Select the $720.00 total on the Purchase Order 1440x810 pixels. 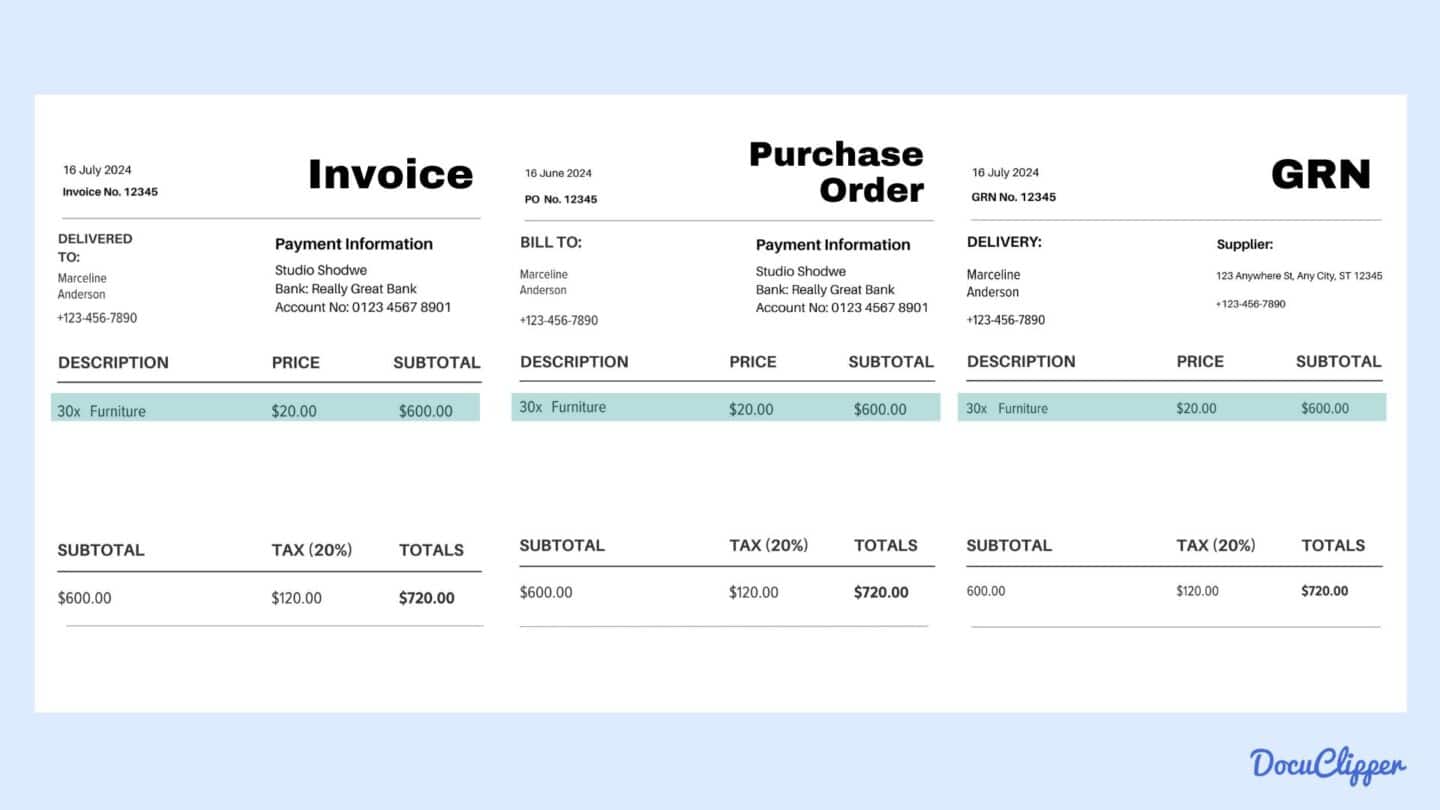[x=880, y=592]
